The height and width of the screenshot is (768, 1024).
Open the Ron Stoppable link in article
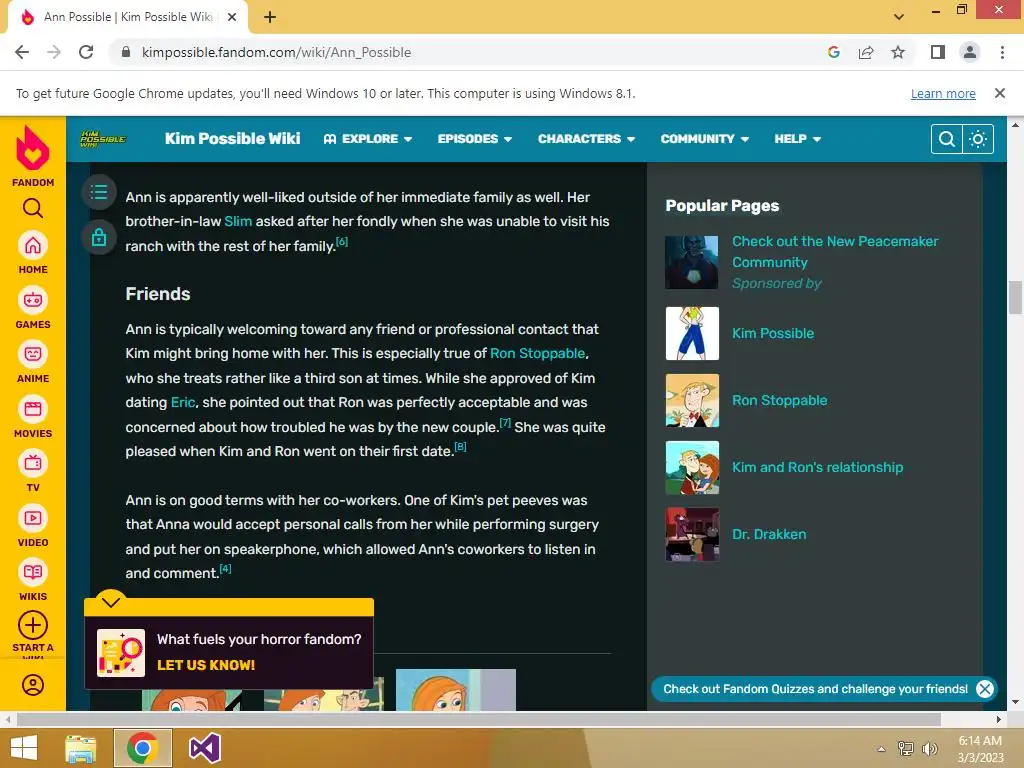coord(537,353)
